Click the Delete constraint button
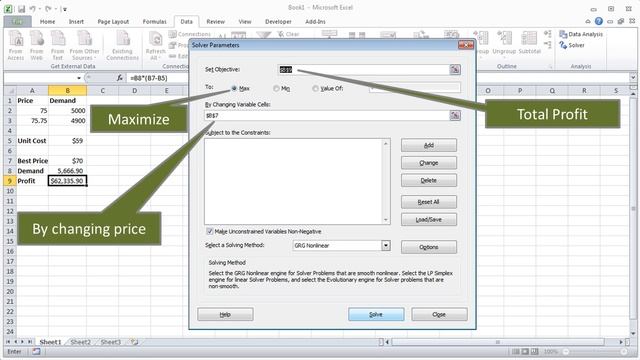The image size is (640, 360). point(429,180)
